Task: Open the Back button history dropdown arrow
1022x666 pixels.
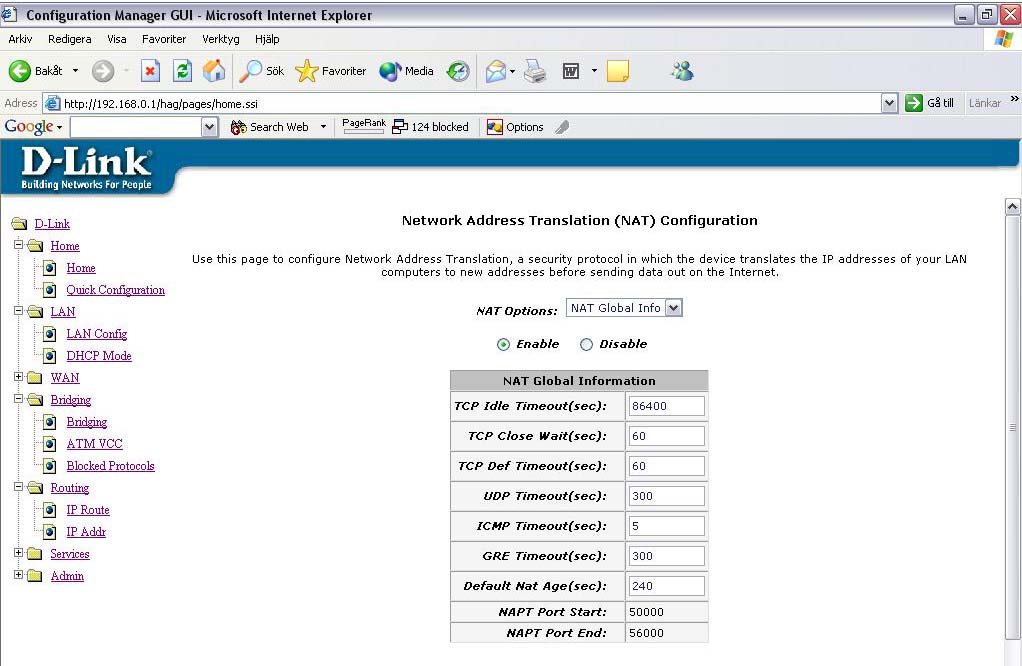Action: point(76,70)
